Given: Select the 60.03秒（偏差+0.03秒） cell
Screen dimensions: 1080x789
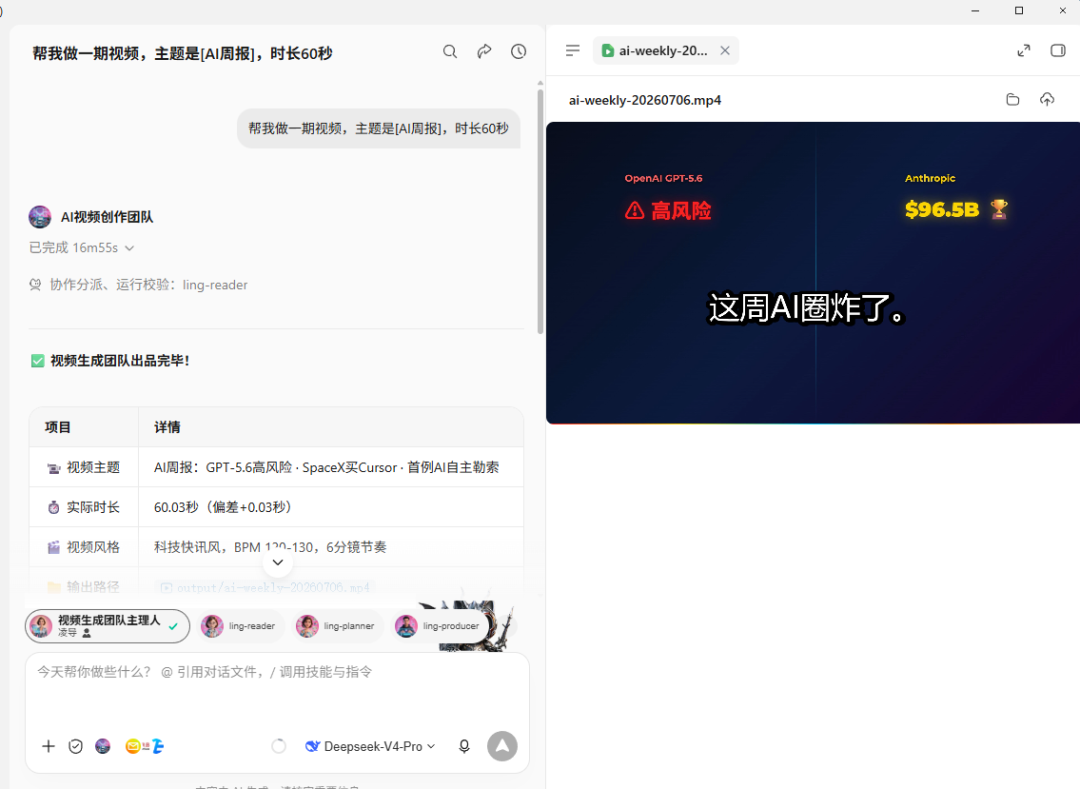Looking at the screenshot, I should coord(331,507).
